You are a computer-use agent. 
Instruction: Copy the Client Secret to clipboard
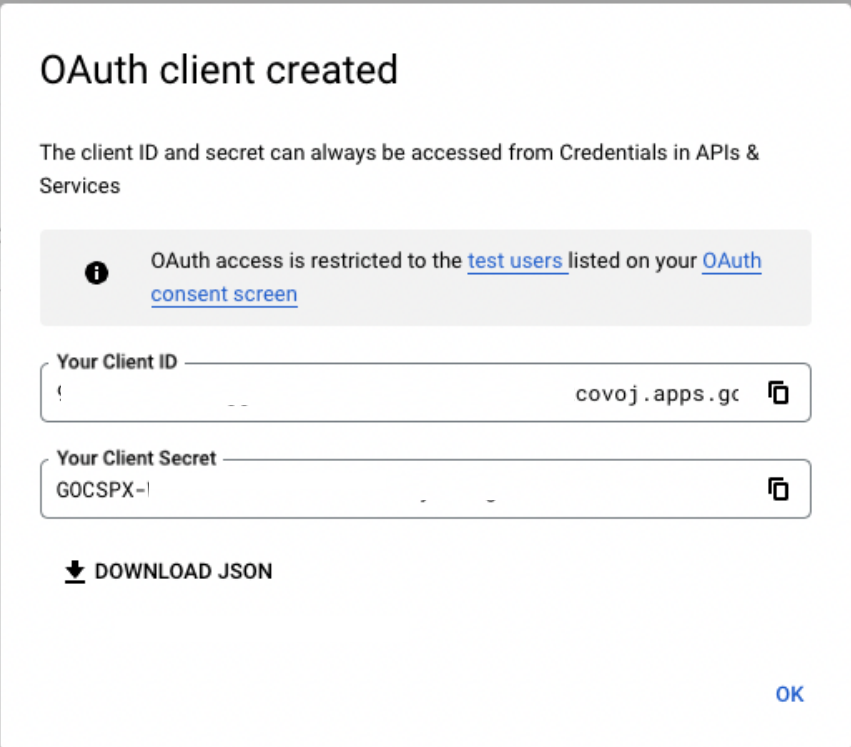click(x=778, y=489)
